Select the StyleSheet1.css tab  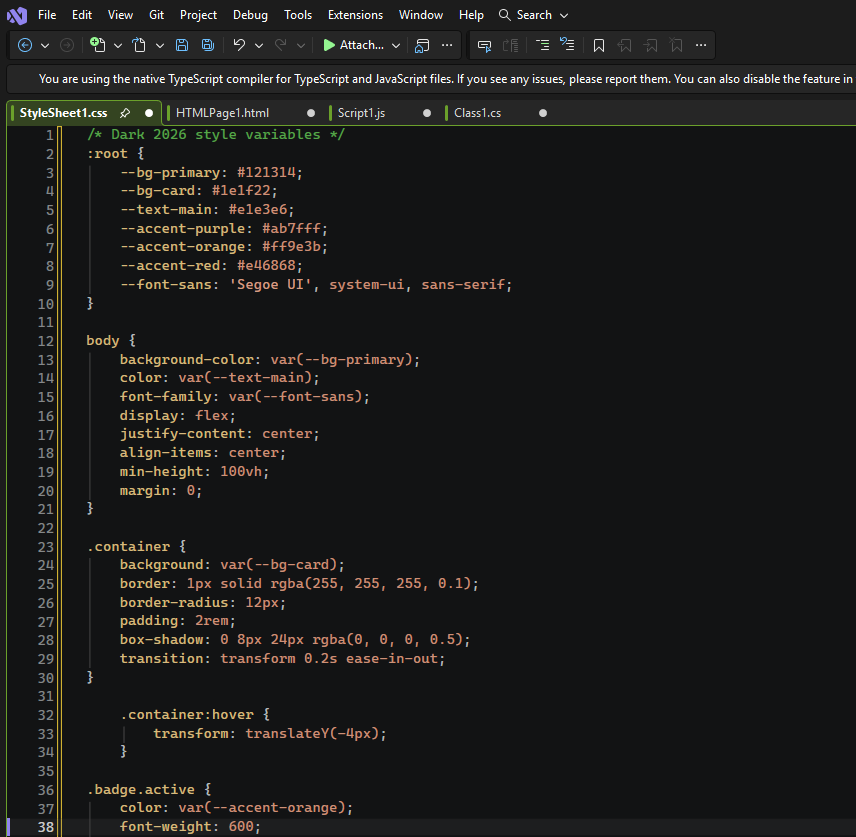click(63, 113)
